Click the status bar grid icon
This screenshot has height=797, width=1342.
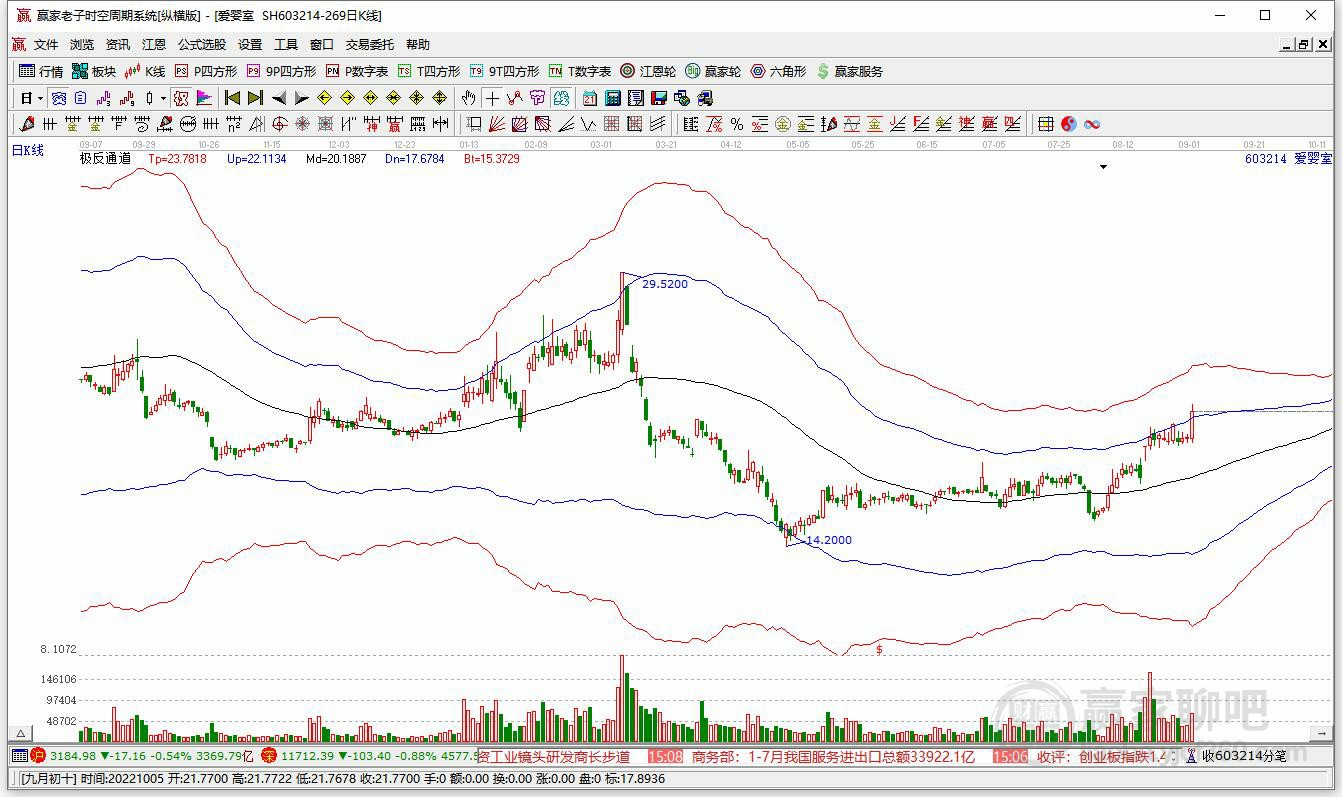click(20, 756)
